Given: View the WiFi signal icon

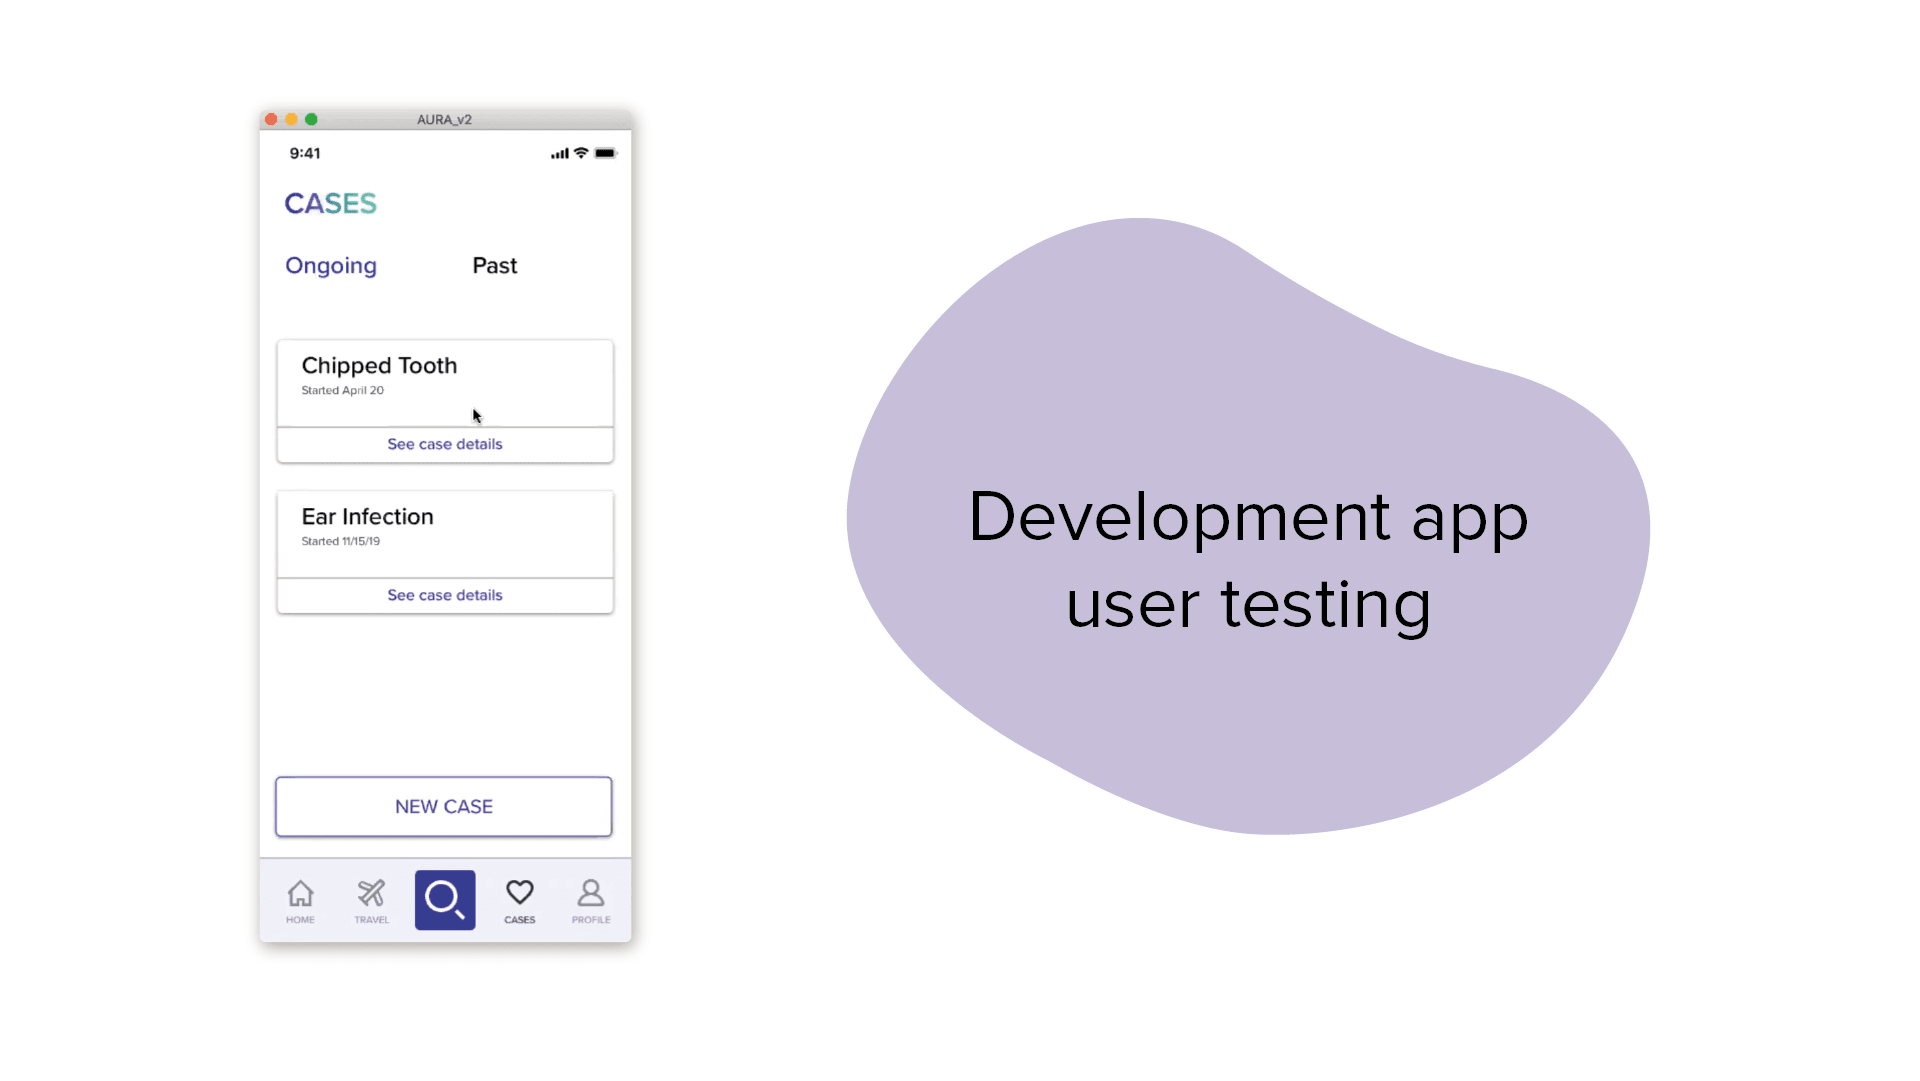Looking at the screenshot, I should click(580, 153).
